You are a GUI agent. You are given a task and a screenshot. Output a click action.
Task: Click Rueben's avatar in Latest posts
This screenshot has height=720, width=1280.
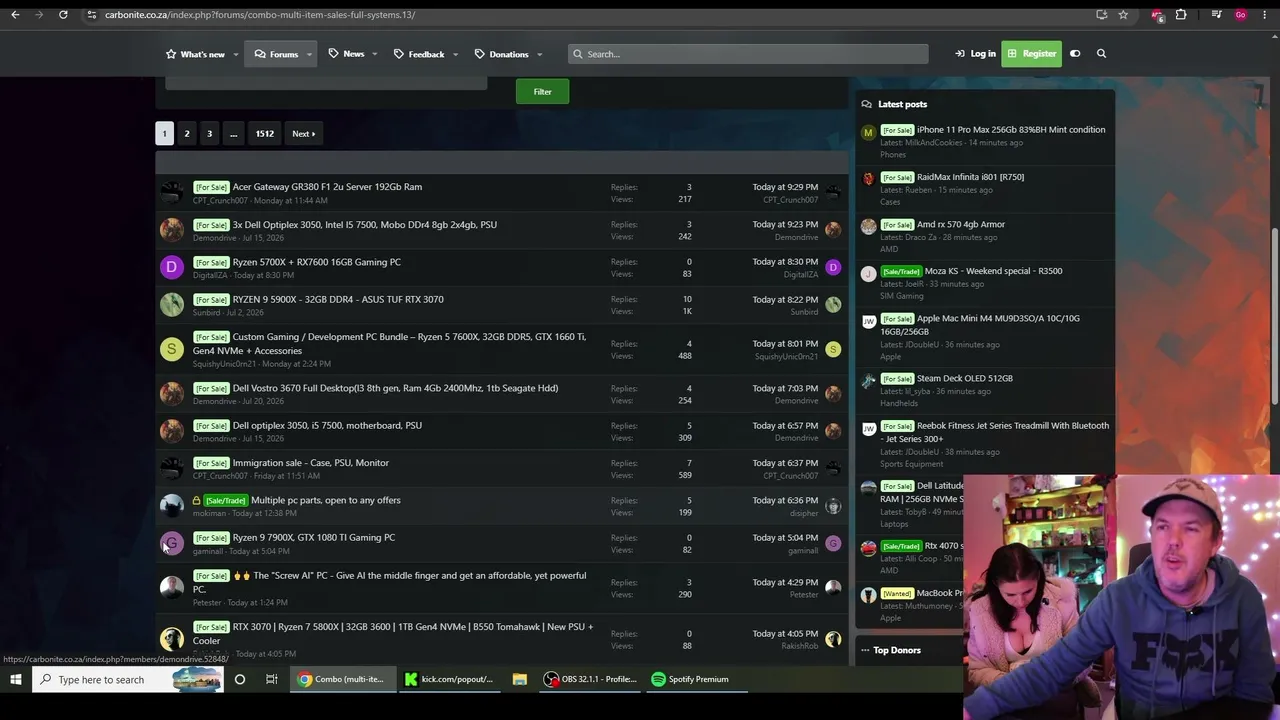(868, 179)
